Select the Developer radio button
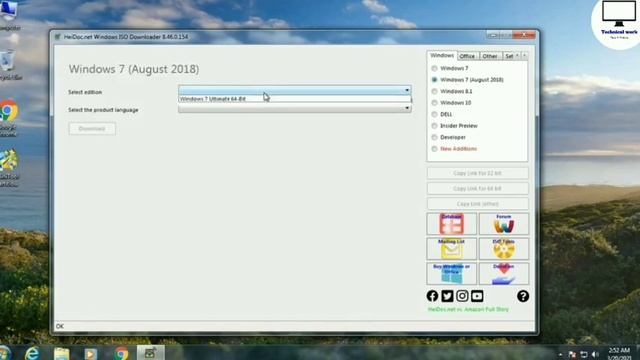This screenshot has height=360, width=640. point(434,137)
